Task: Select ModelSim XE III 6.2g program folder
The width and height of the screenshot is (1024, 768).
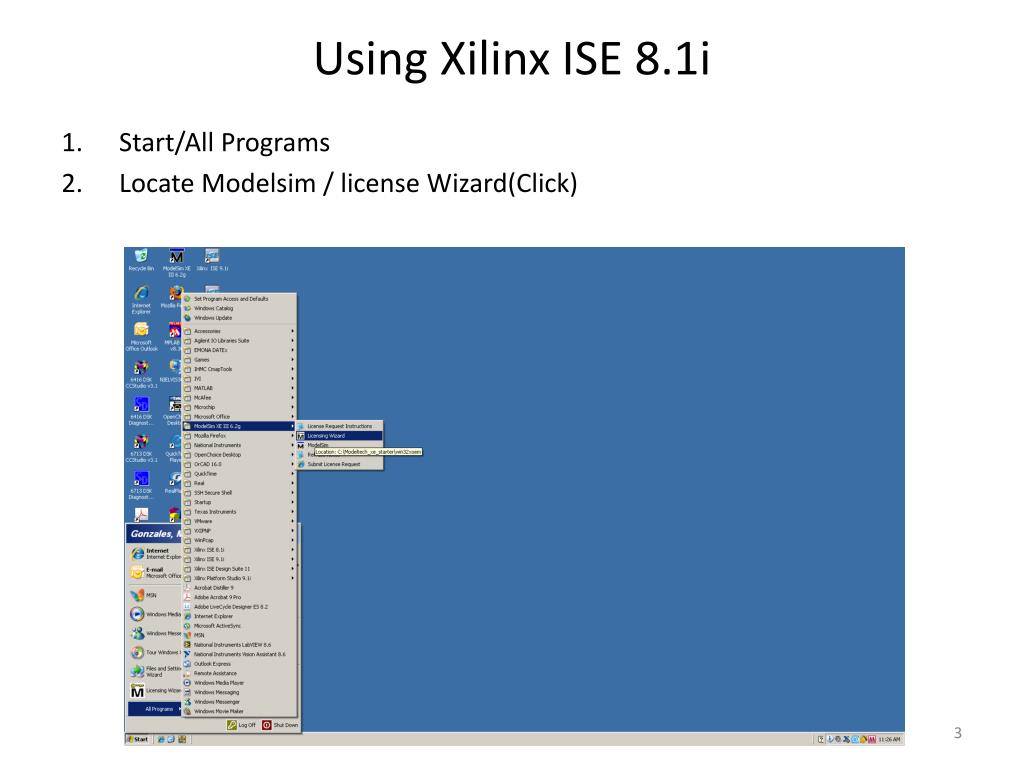Action: (240, 426)
